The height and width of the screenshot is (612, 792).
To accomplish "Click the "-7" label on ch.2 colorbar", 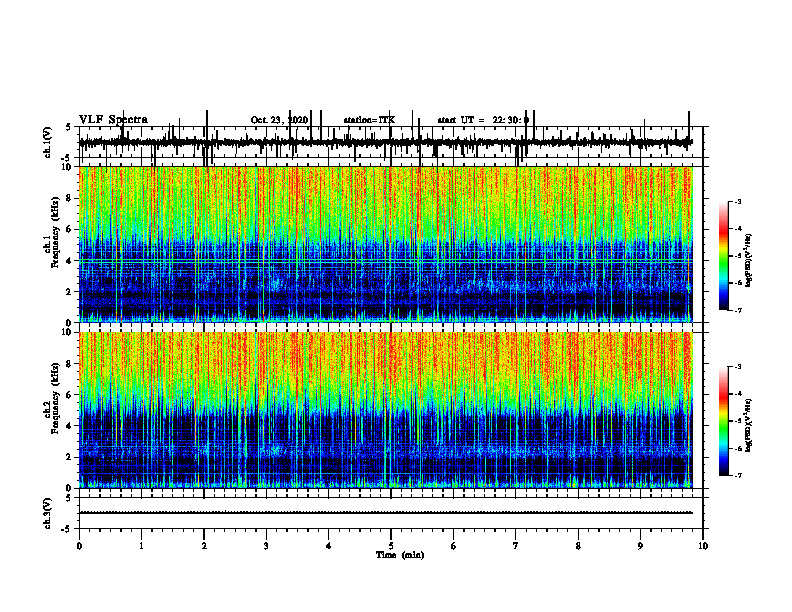I will 738,475.
